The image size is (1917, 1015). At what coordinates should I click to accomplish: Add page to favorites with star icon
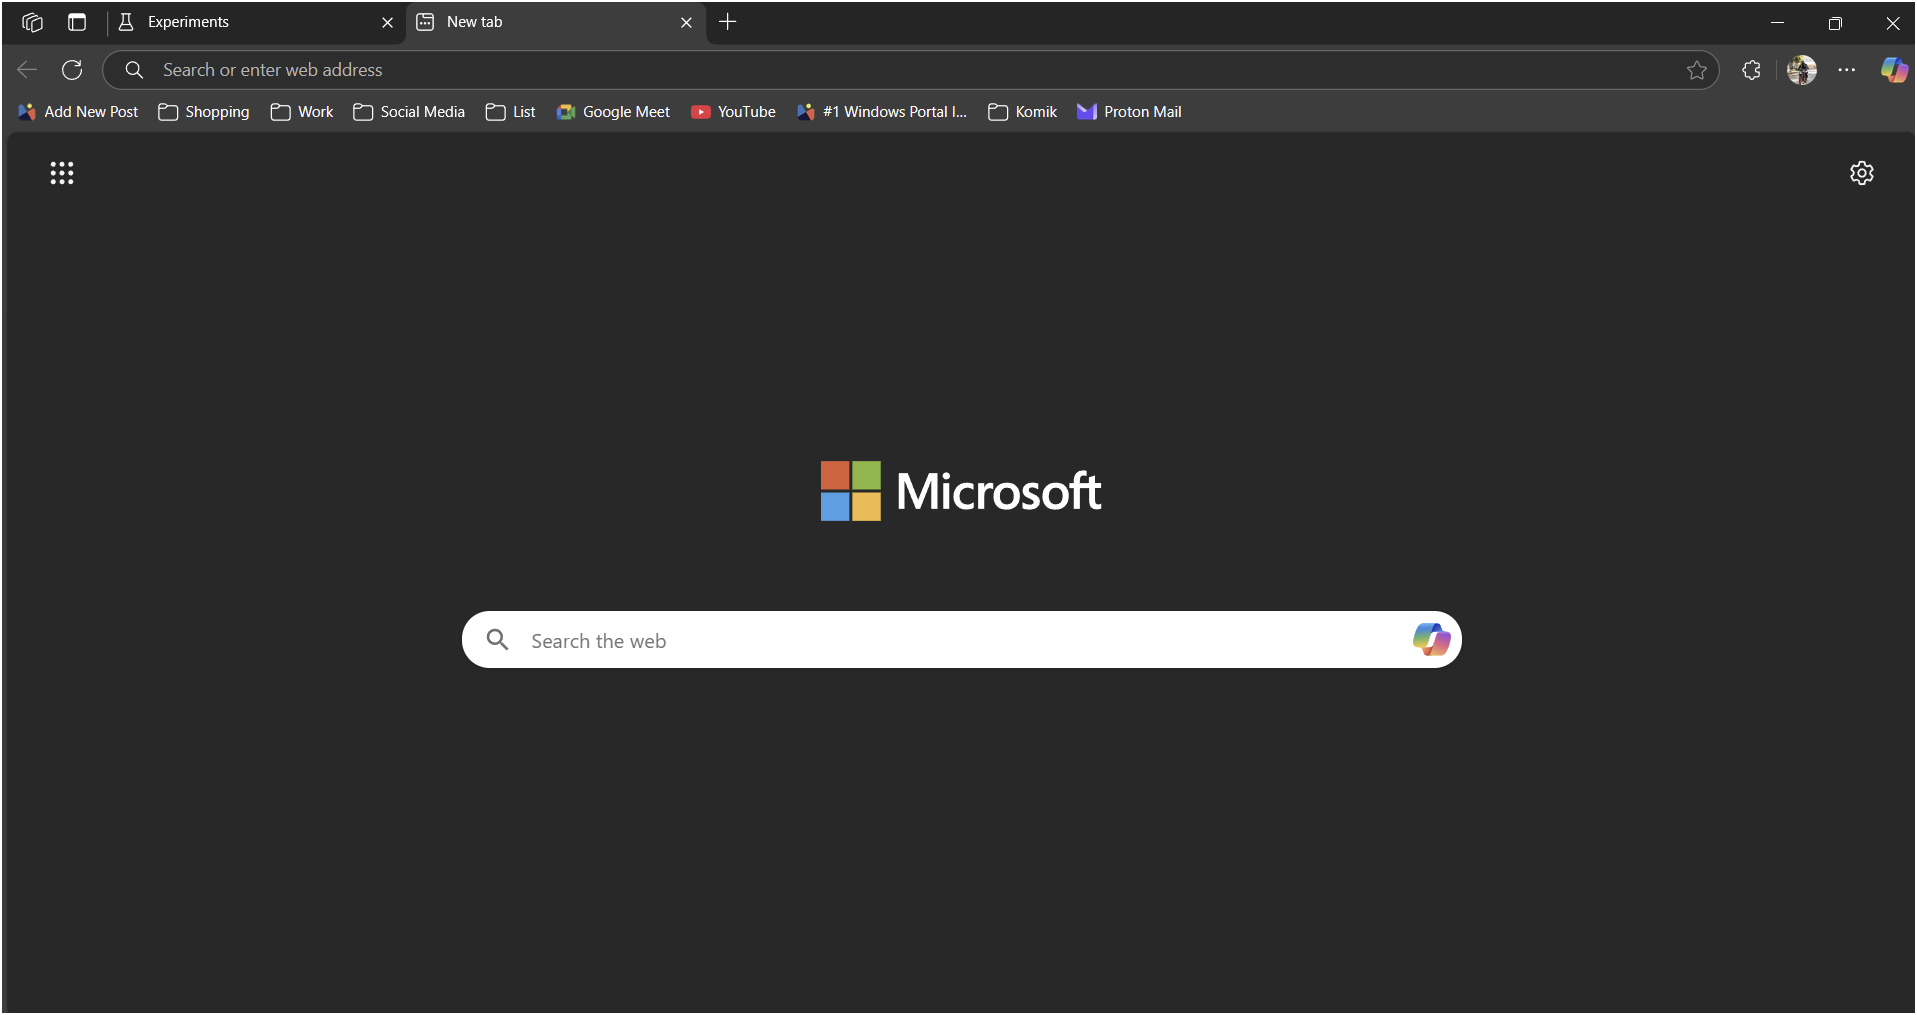click(1697, 70)
